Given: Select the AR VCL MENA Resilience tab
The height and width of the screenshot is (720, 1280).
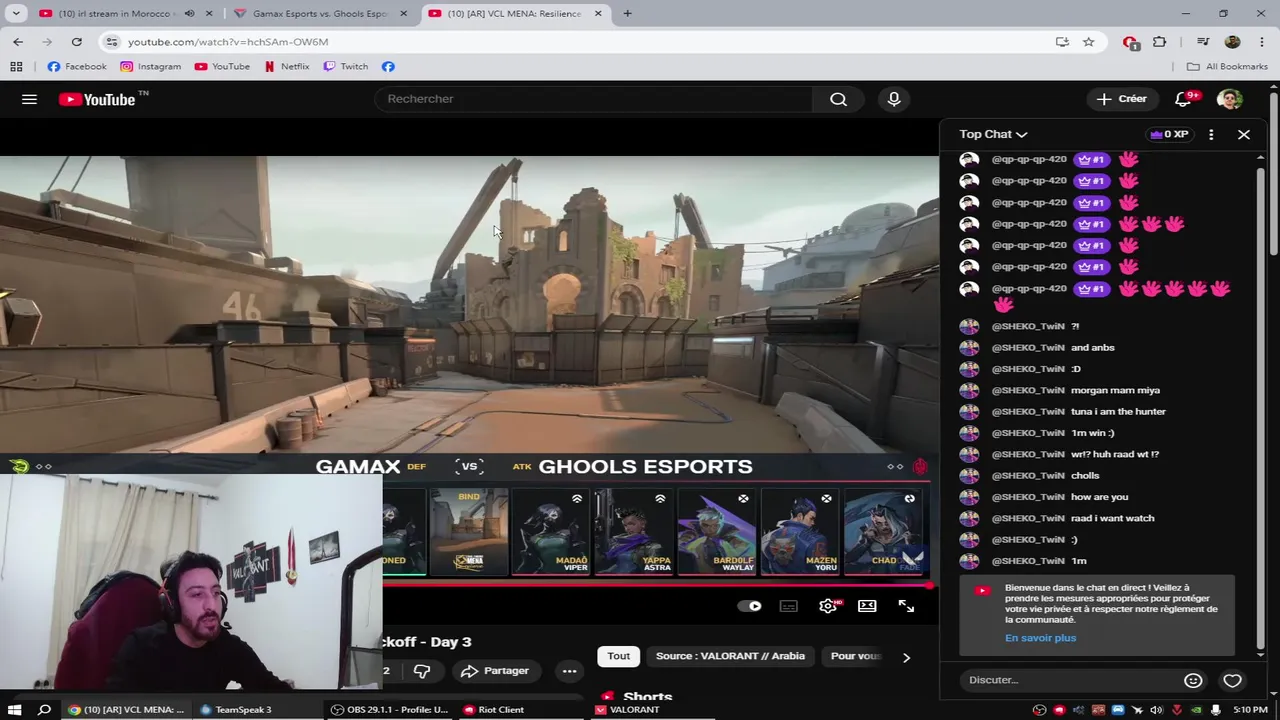Looking at the screenshot, I should coord(514,13).
